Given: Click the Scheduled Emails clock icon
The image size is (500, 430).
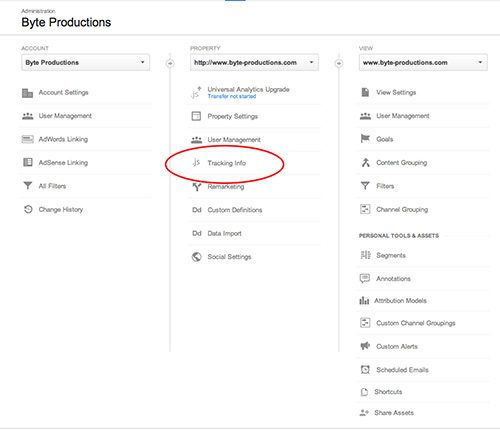Looking at the screenshot, I should 365,369.
